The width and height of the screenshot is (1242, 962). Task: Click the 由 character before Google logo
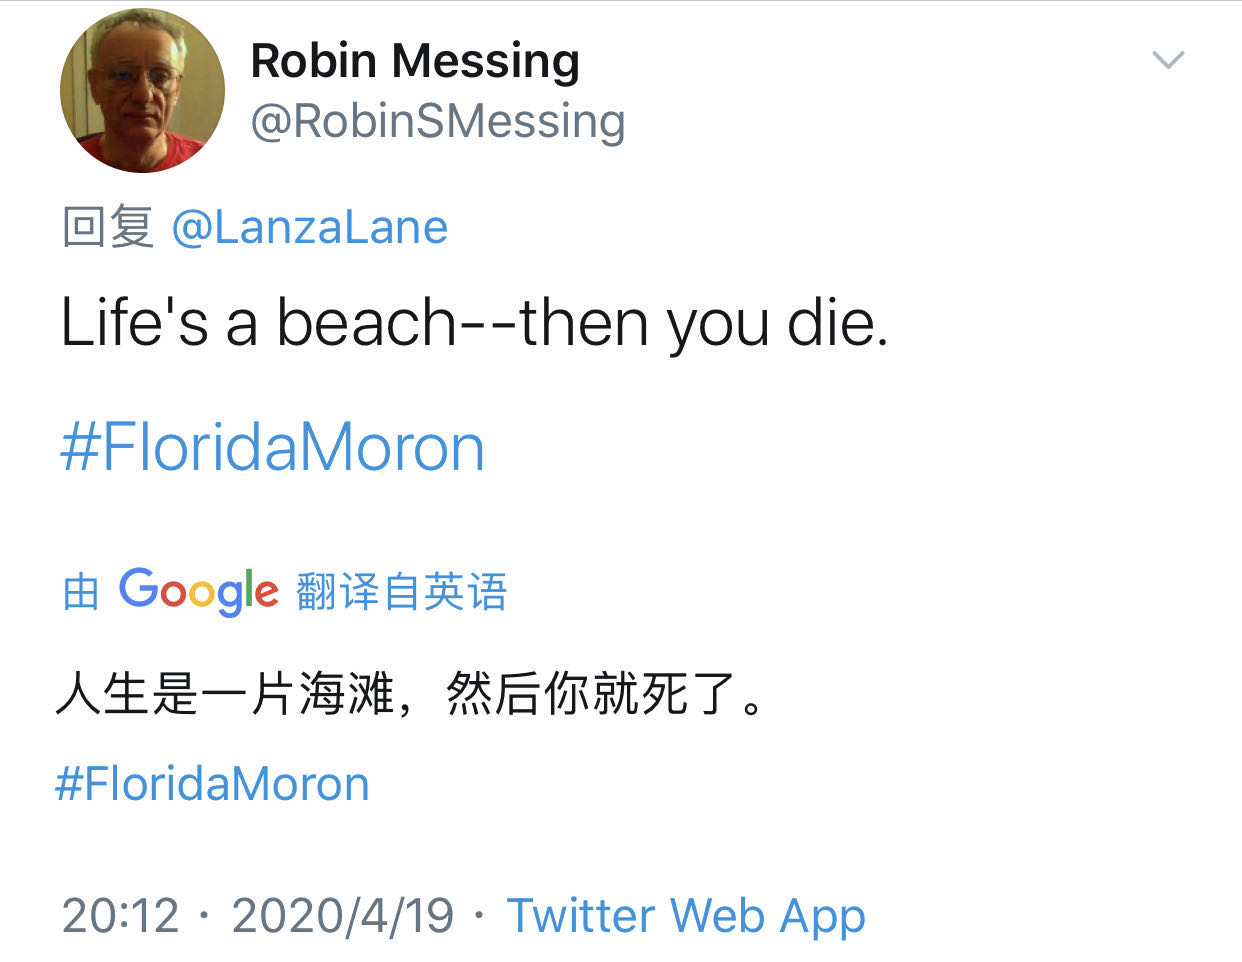(80, 592)
